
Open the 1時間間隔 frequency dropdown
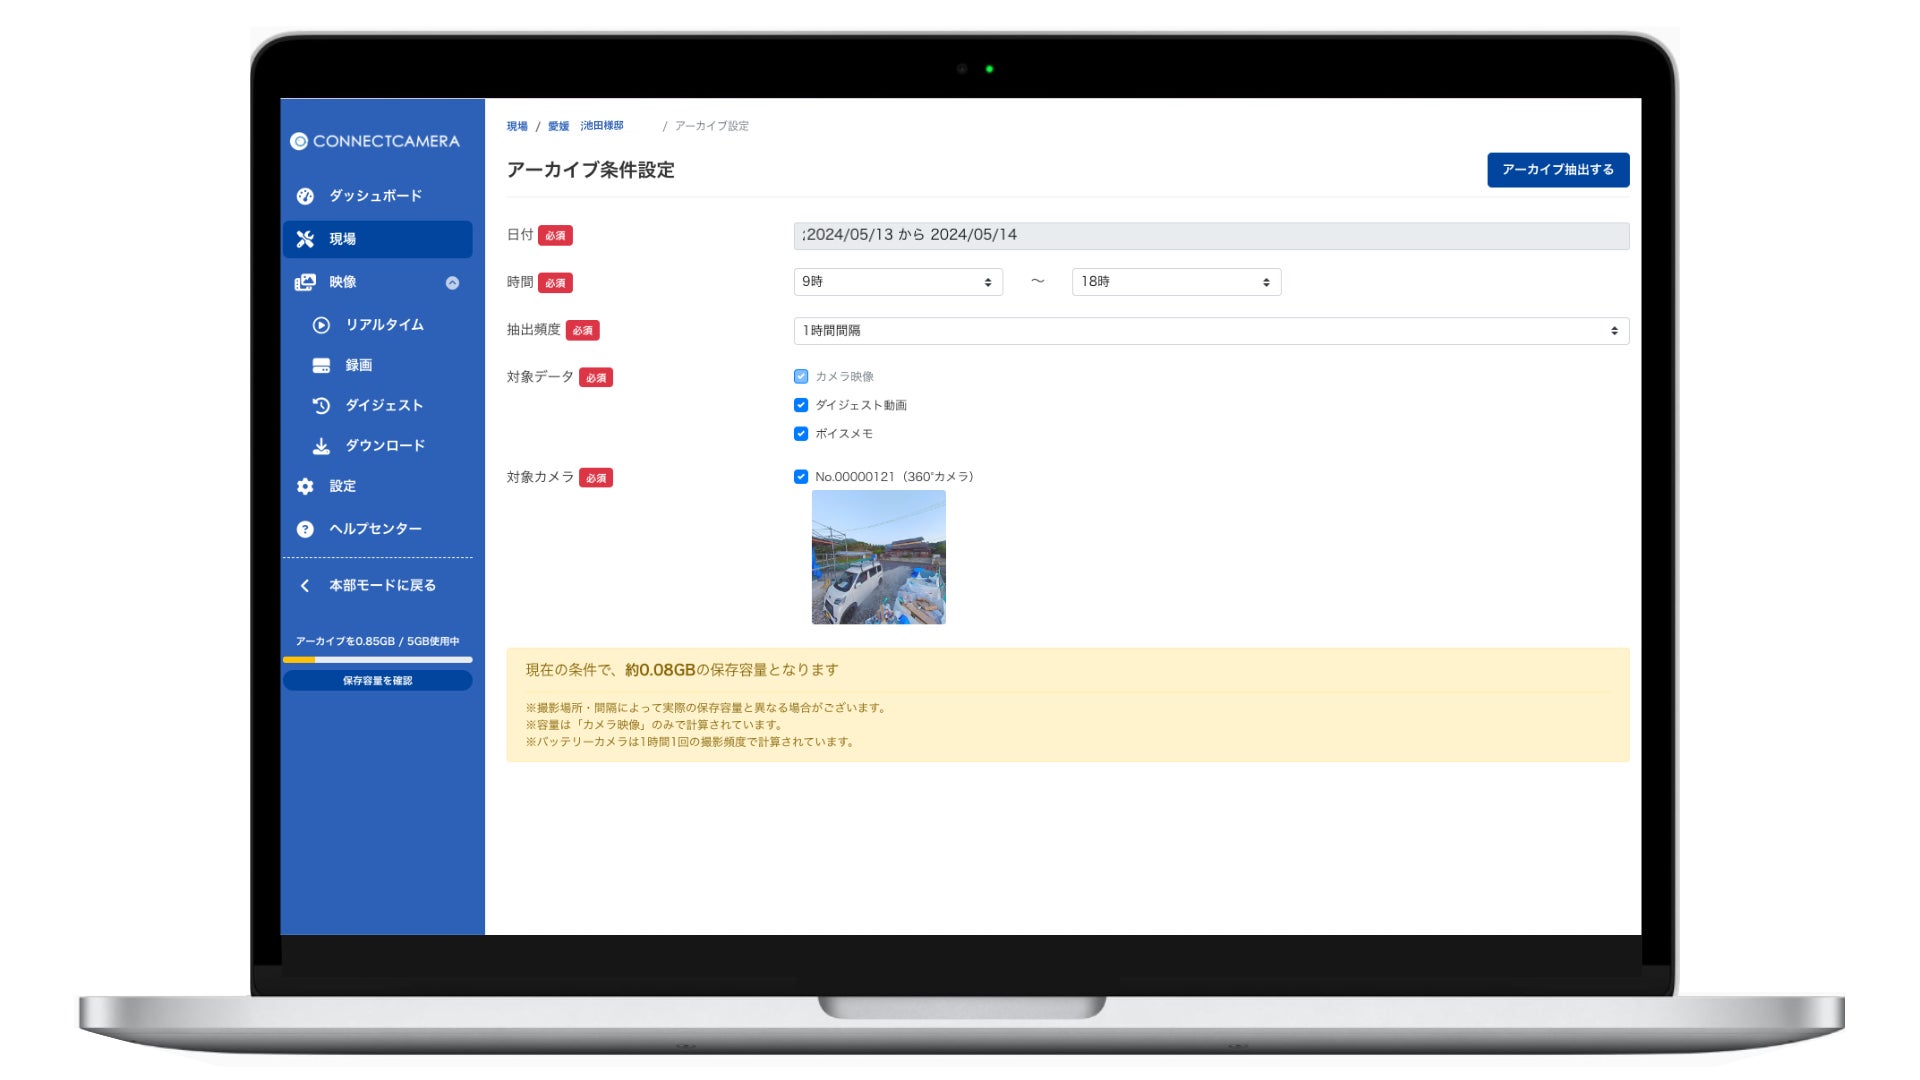click(x=1210, y=331)
